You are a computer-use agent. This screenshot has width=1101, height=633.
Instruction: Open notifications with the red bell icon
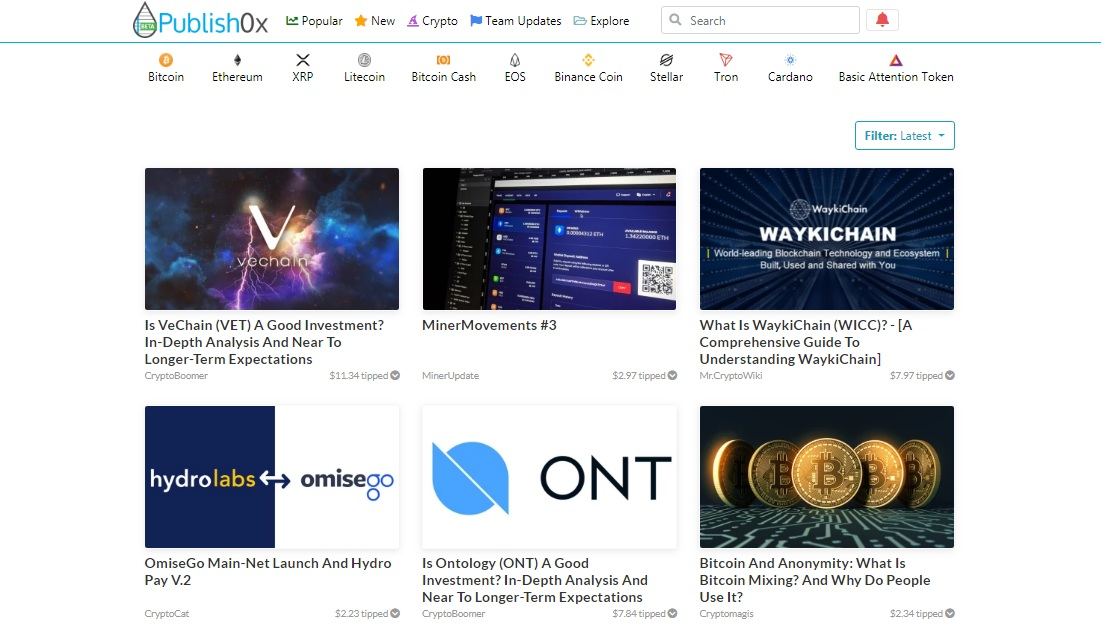coord(883,20)
